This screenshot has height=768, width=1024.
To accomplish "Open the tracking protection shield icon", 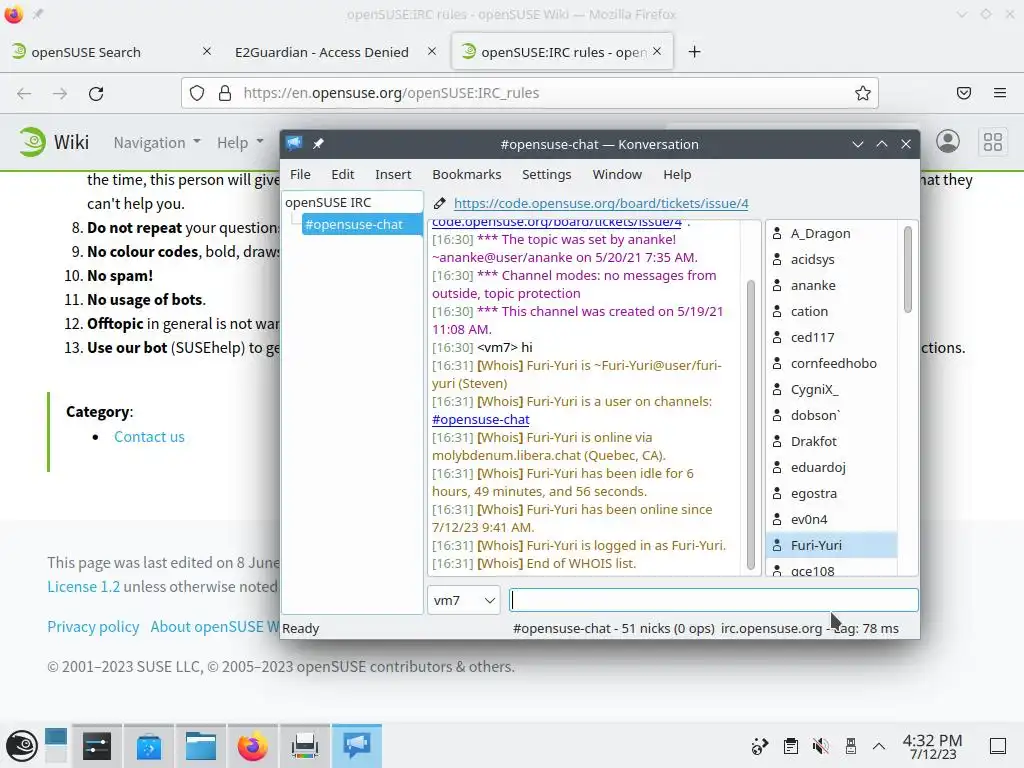I will click(197, 93).
